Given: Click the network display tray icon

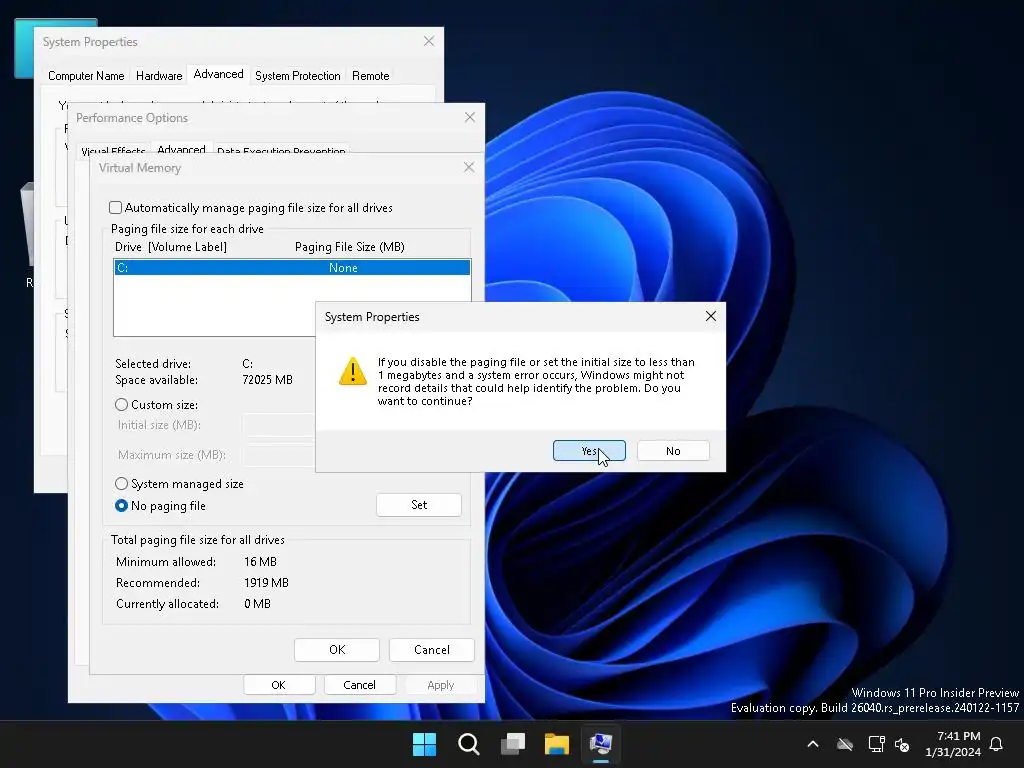Looking at the screenshot, I should click(876, 744).
